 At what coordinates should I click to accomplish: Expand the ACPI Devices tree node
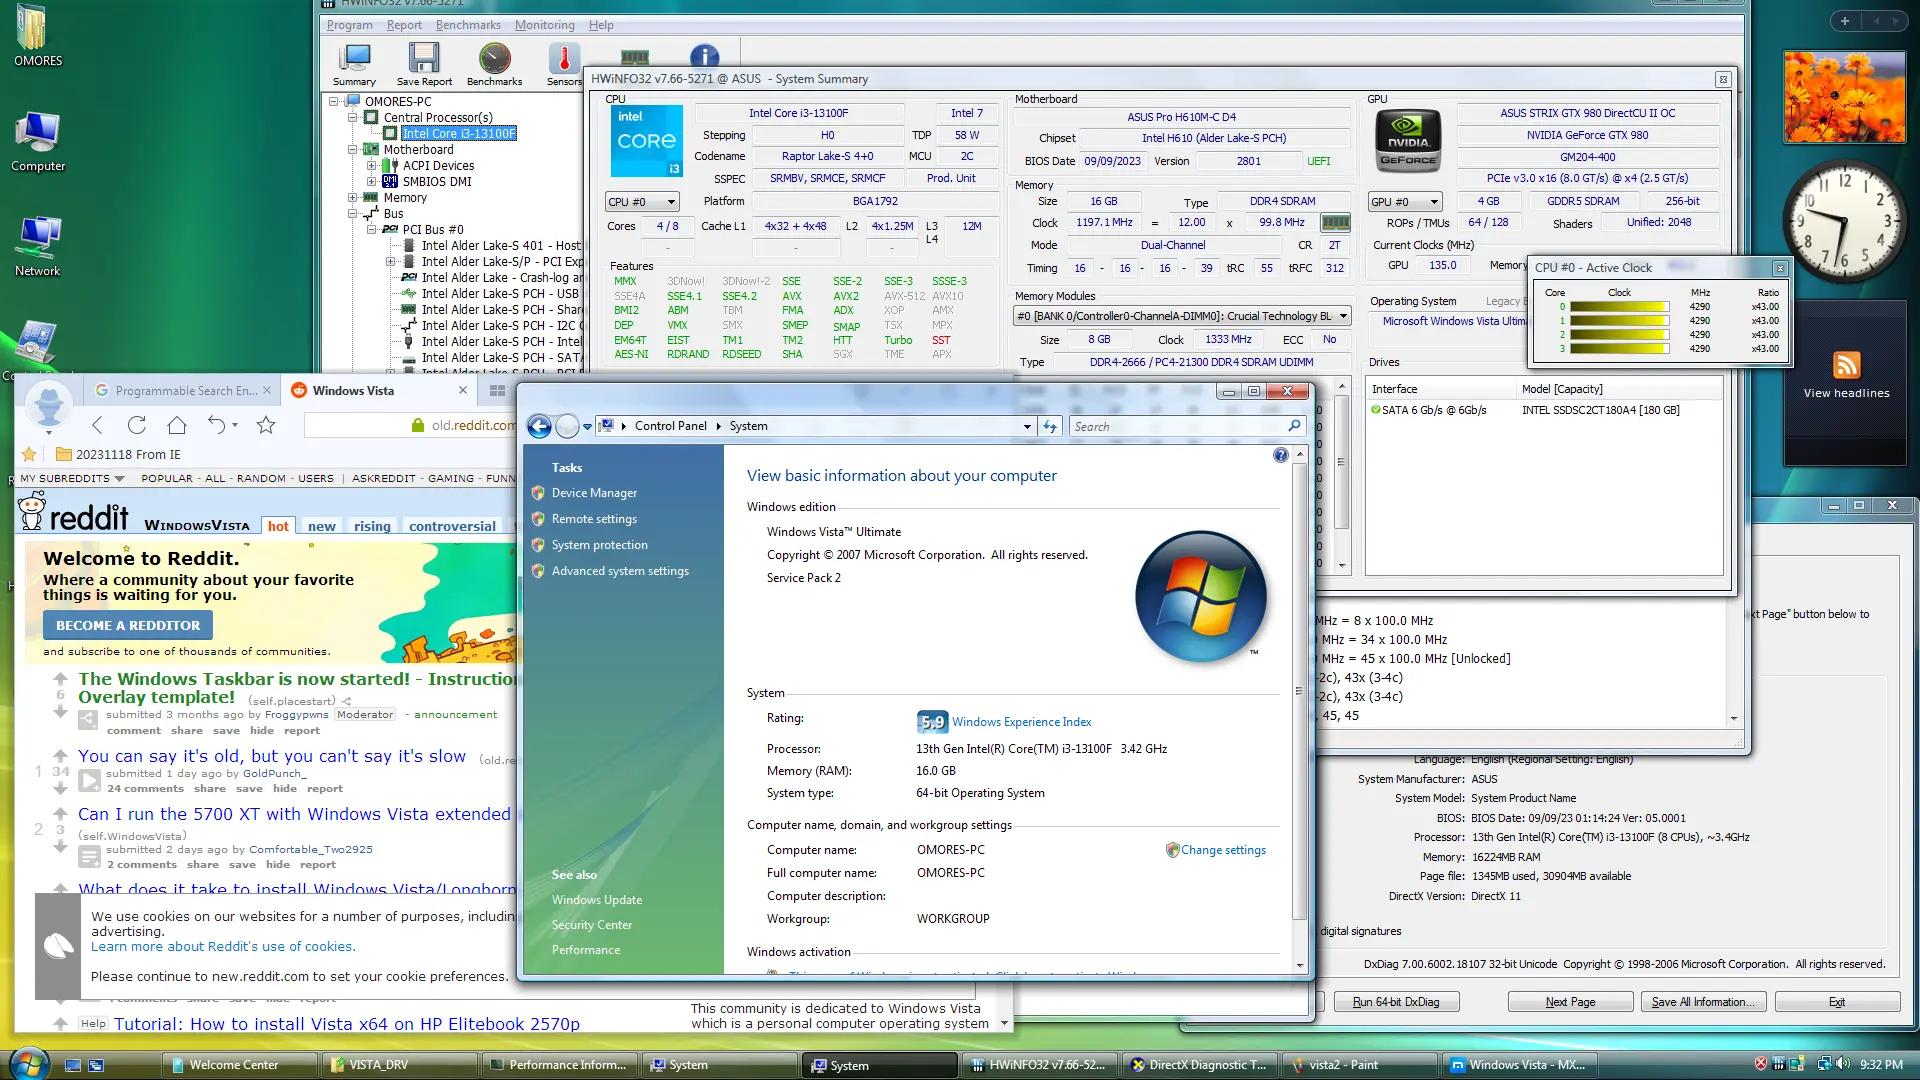[372, 166]
